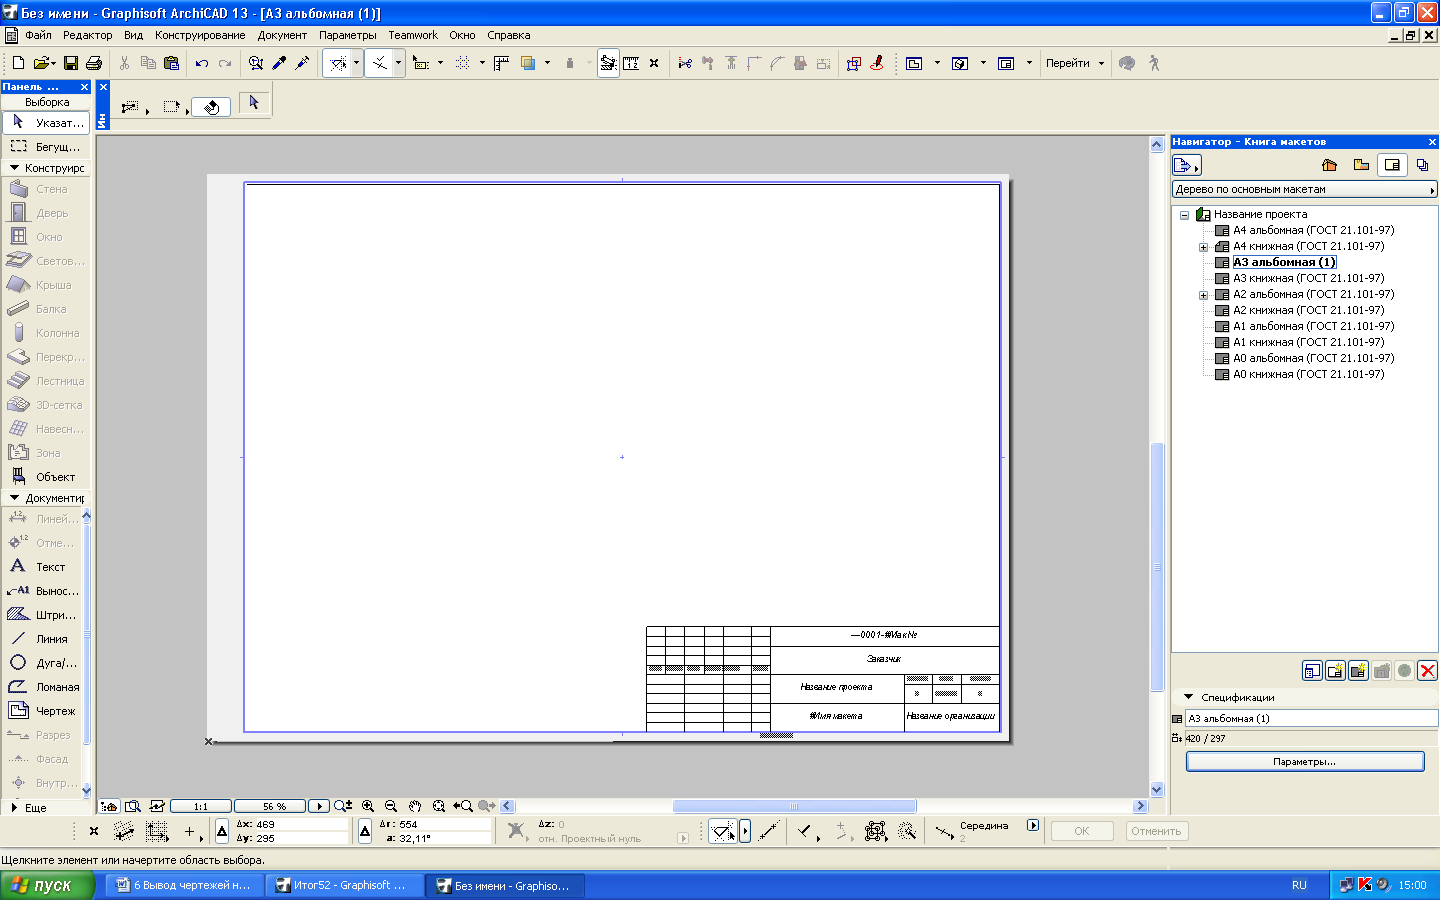Toggle relative coordinates delta for X/Y

222,831
